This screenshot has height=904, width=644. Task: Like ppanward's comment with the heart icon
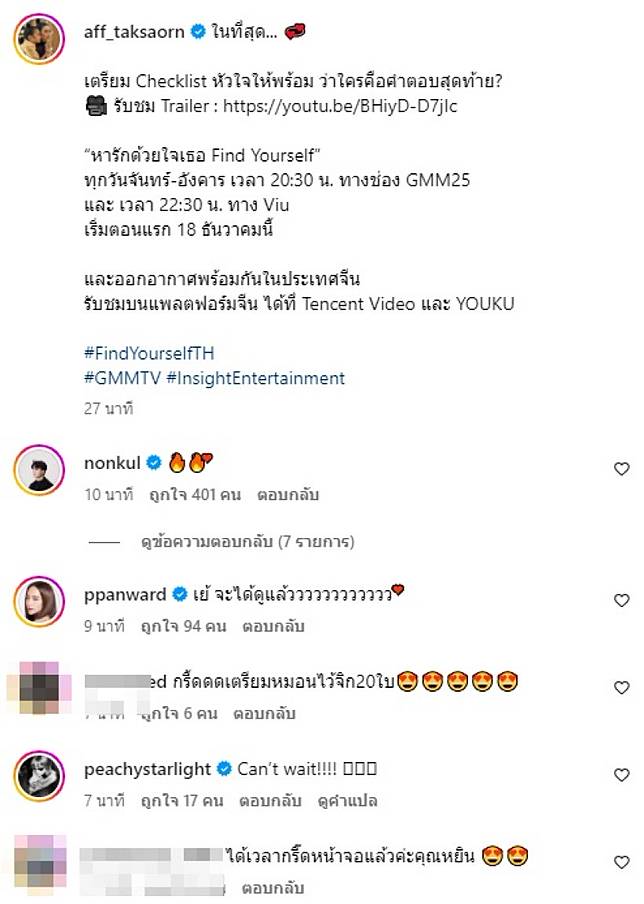click(621, 601)
